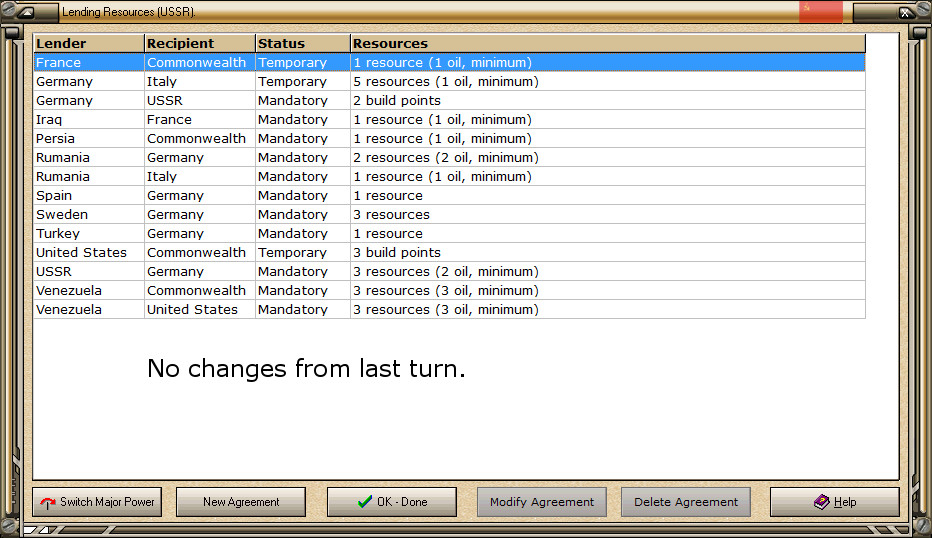This screenshot has height=538, width=932.
Task: Select the Iraq lender row
Action: (449, 119)
